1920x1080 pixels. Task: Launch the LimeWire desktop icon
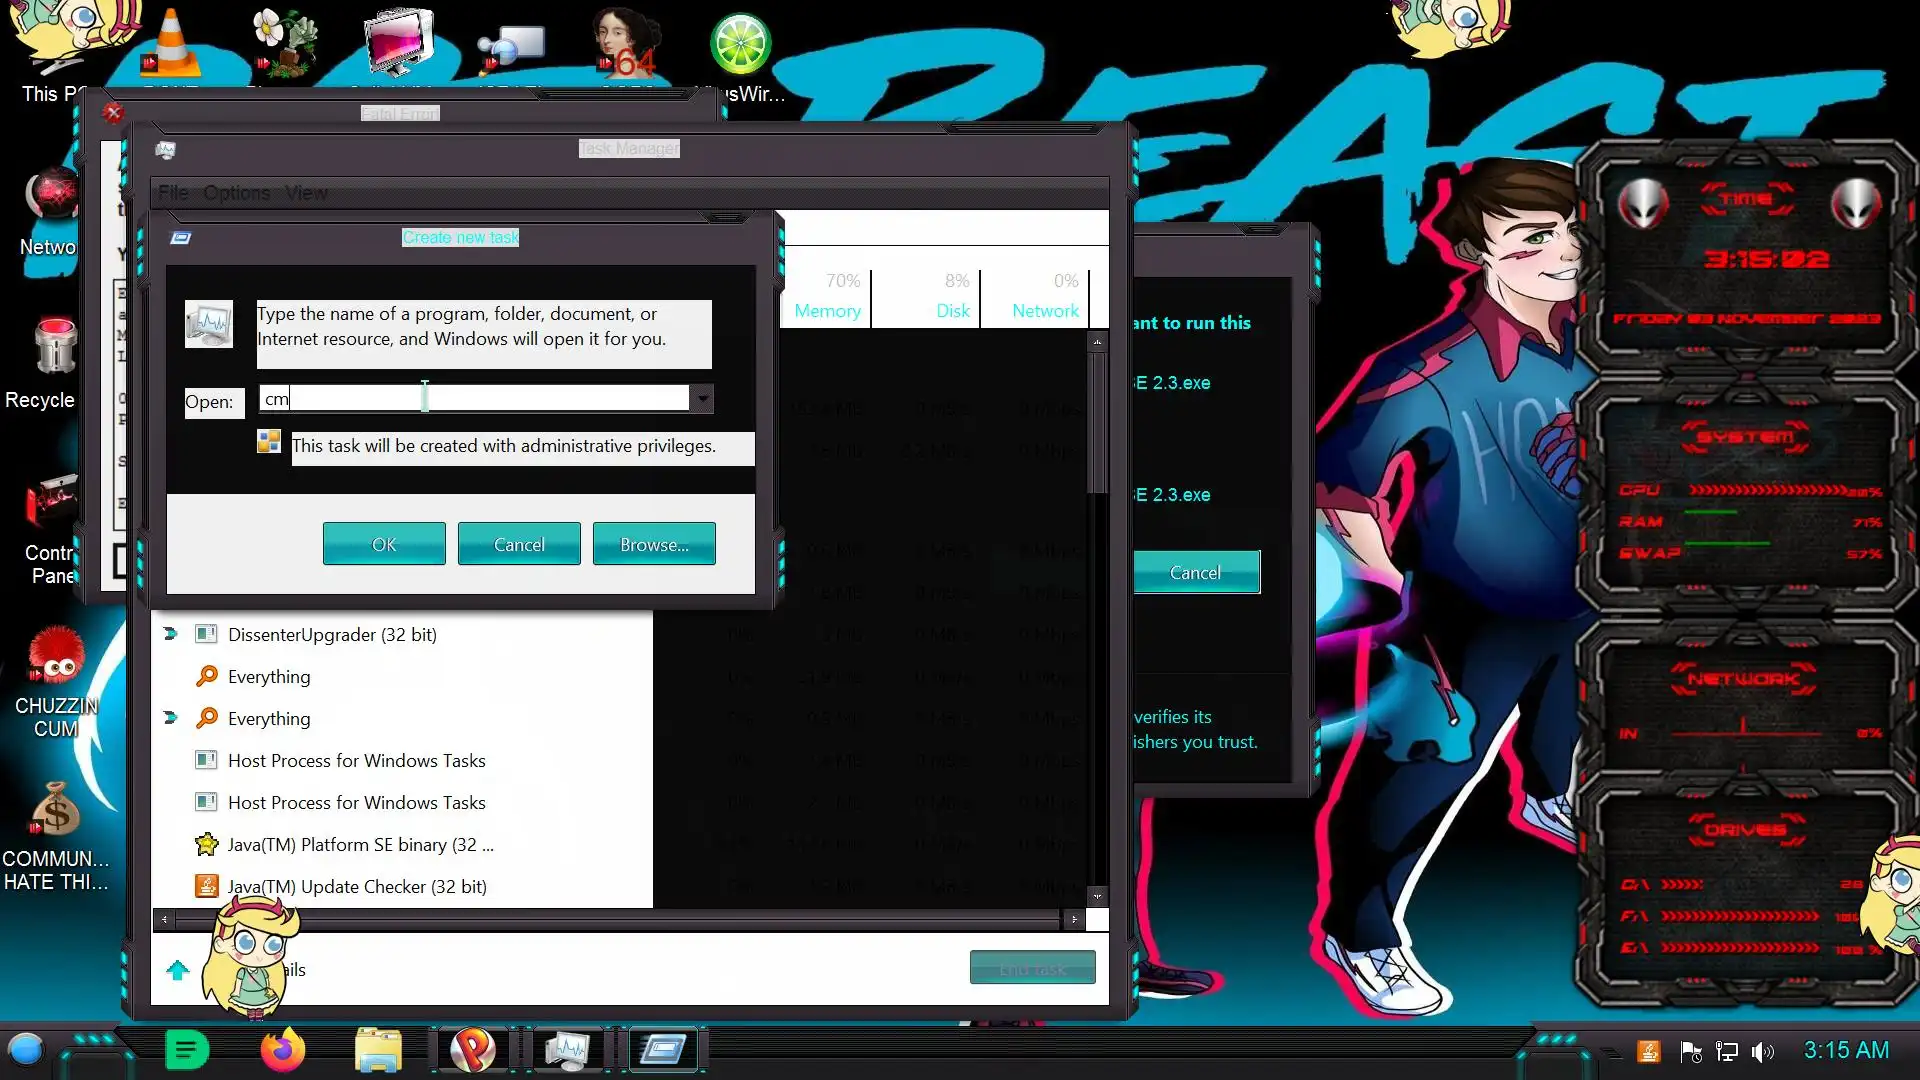(740, 45)
